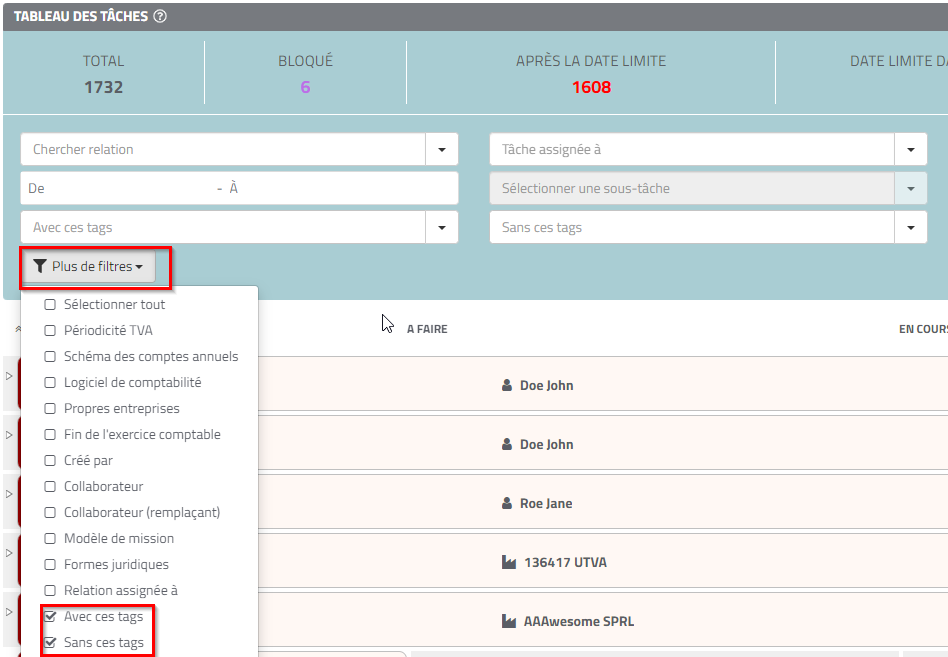Select Logiciel de comptabilité in the filter menu
This screenshot has height=657, width=948.
click(132, 383)
